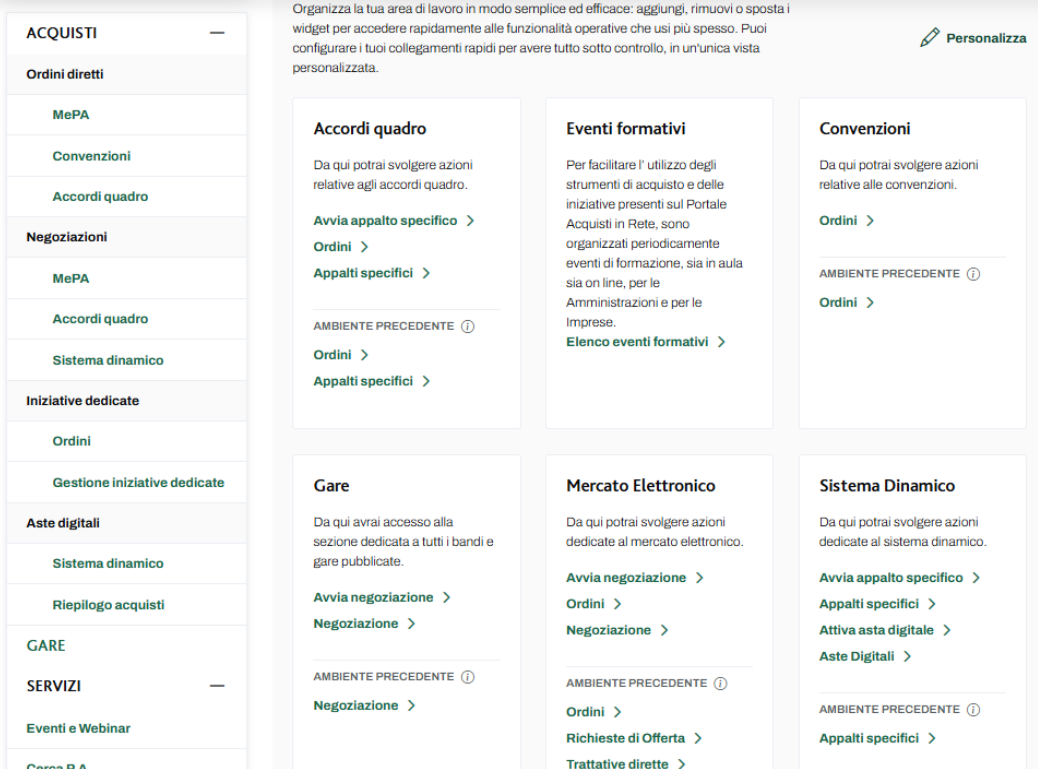The width and height of the screenshot is (1038, 769).
Task: Open Richieste di Offerta link
Action: tap(625, 738)
